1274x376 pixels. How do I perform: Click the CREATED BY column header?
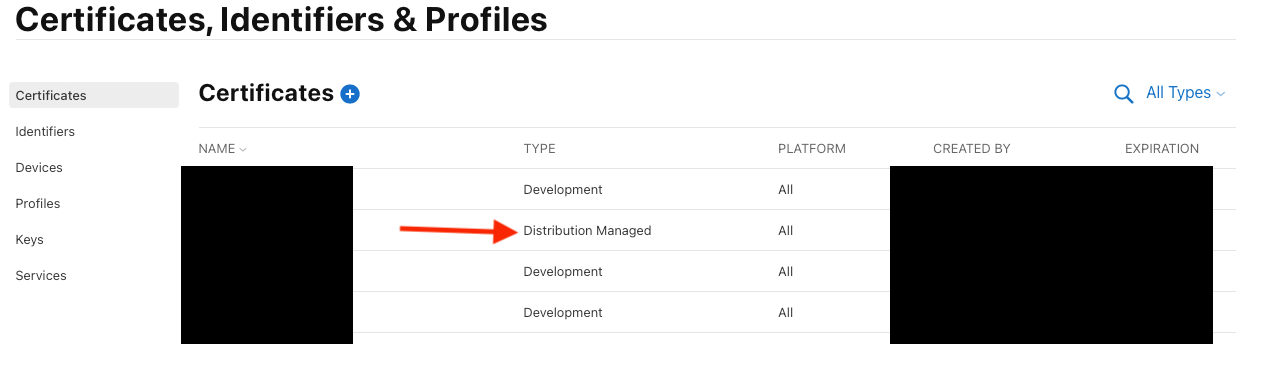(x=972, y=149)
